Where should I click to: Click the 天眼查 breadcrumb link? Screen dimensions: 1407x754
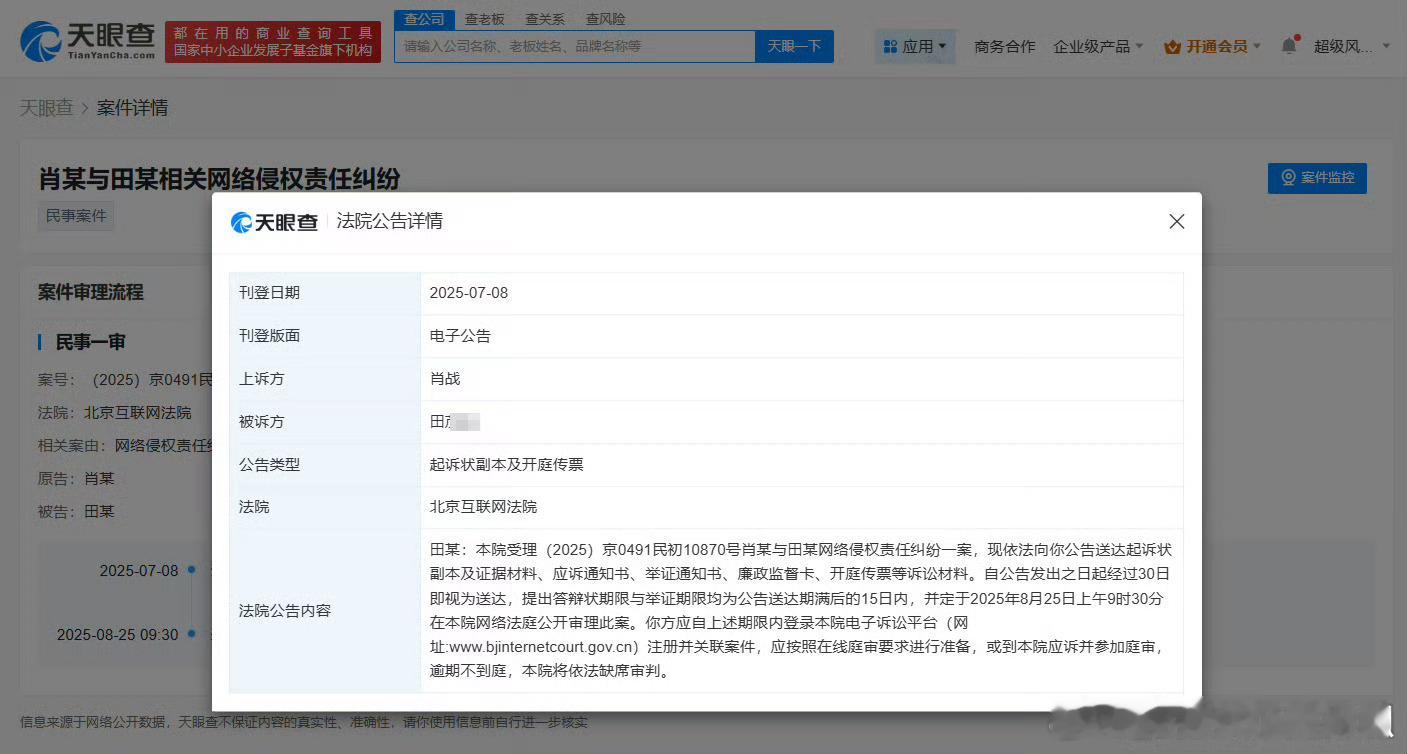pos(46,107)
